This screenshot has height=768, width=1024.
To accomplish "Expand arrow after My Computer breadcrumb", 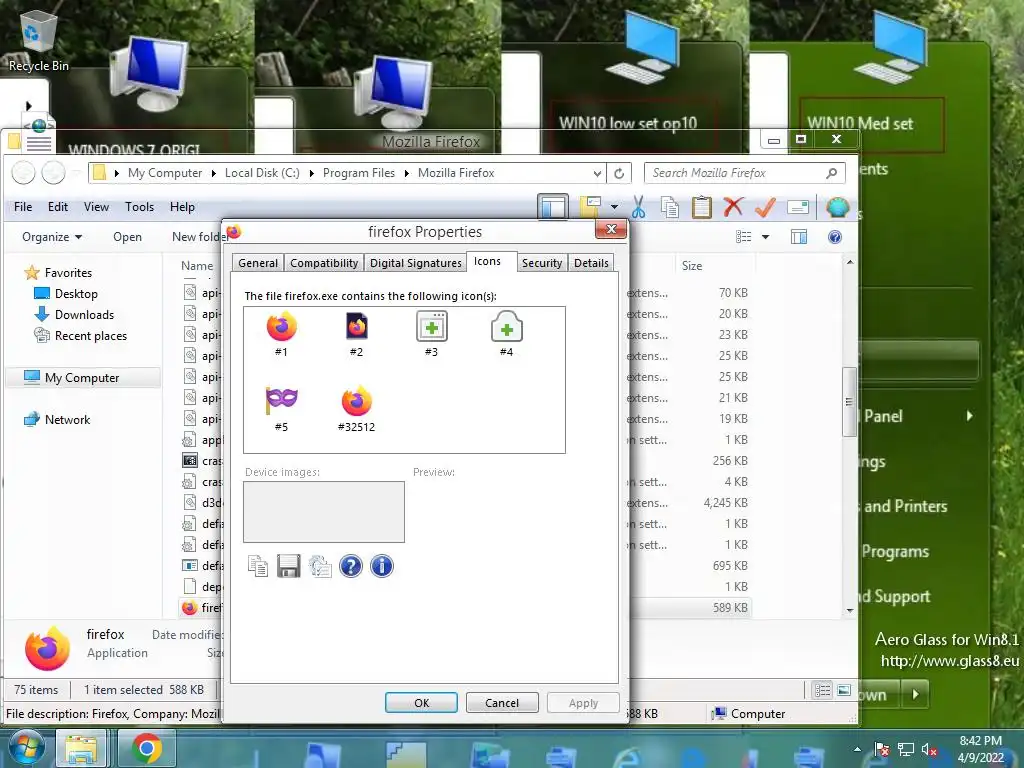I will 214,173.
